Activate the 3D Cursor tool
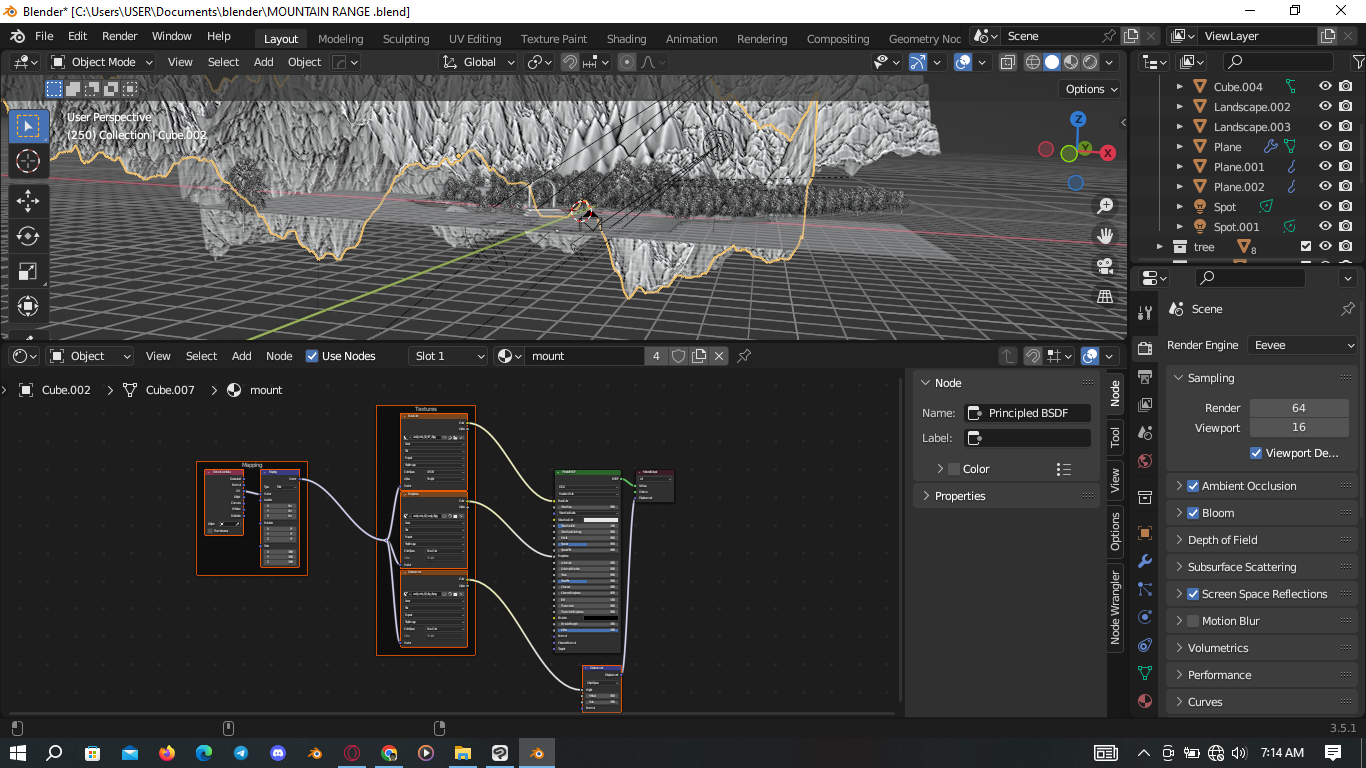 click(x=28, y=161)
